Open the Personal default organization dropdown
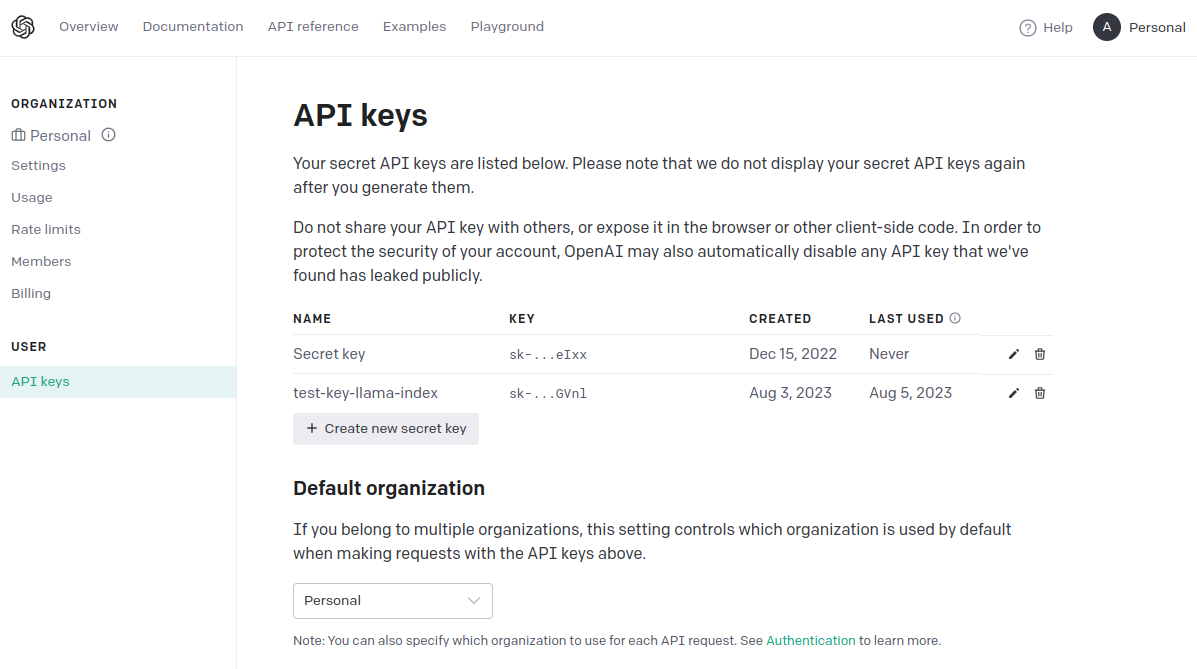The width and height of the screenshot is (1197, 669). tap(392, 600)
